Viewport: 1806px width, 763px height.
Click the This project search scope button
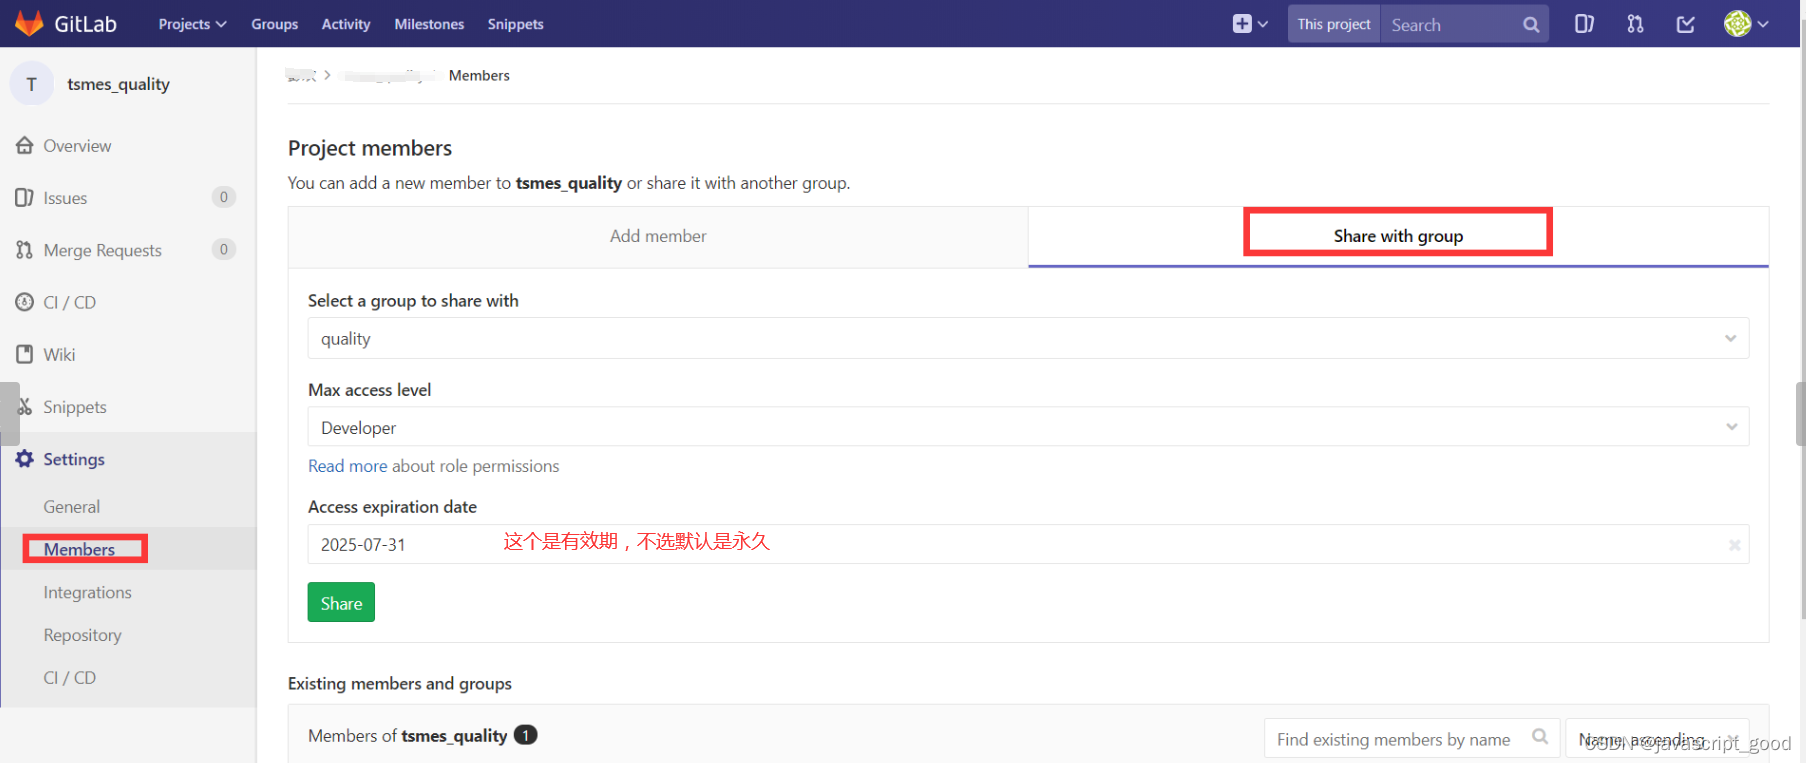tap(1334, 24)
